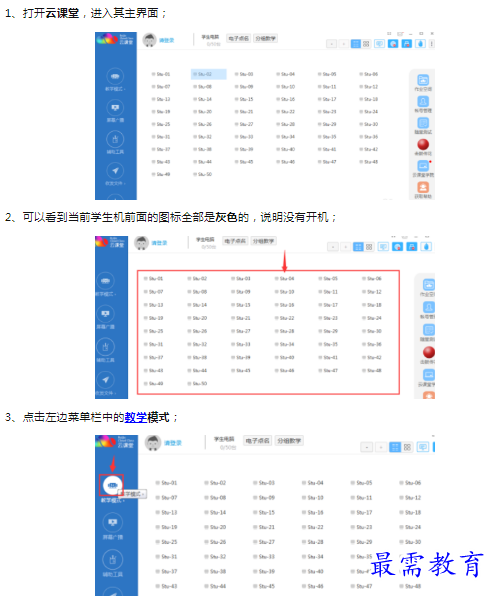This screenshot has width=492, height=596.
Task: Click red ball icon in step 2 screenshot
Action: [429, 352]
